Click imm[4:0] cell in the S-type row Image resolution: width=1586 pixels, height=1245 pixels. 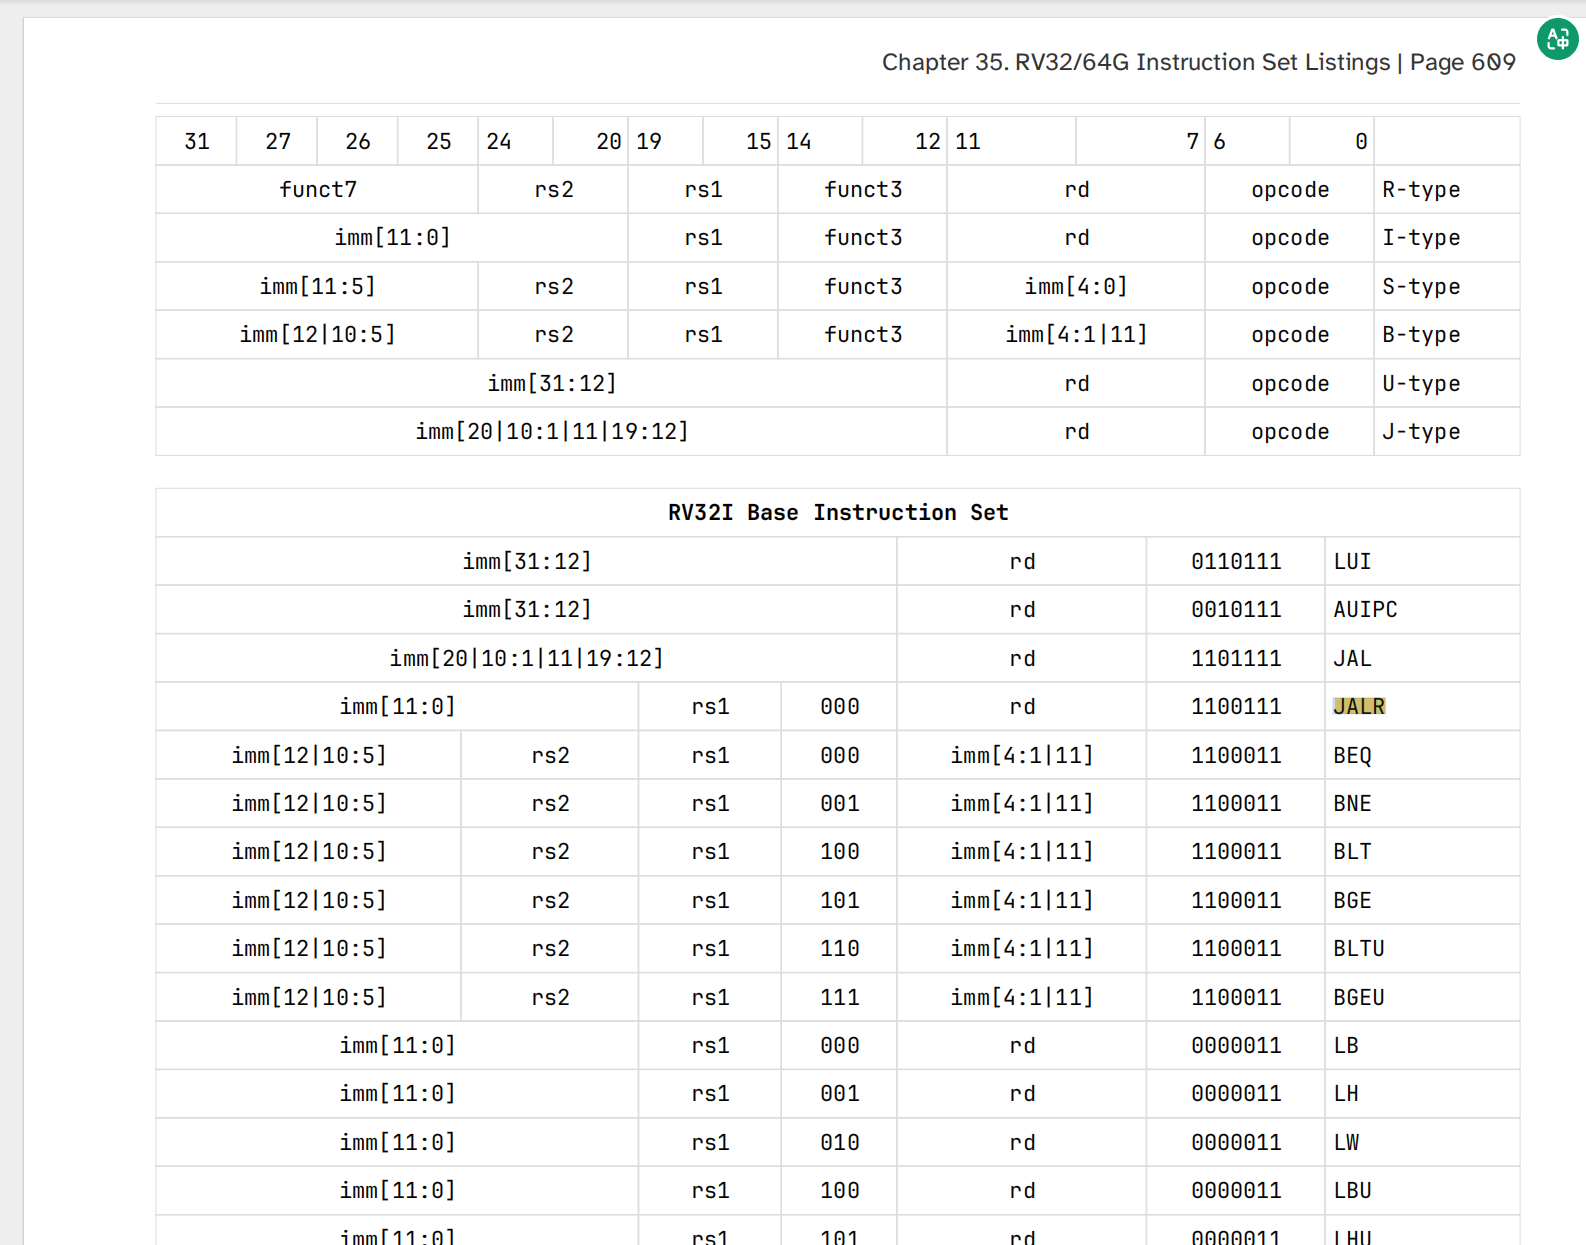[x=1076, y=286]
